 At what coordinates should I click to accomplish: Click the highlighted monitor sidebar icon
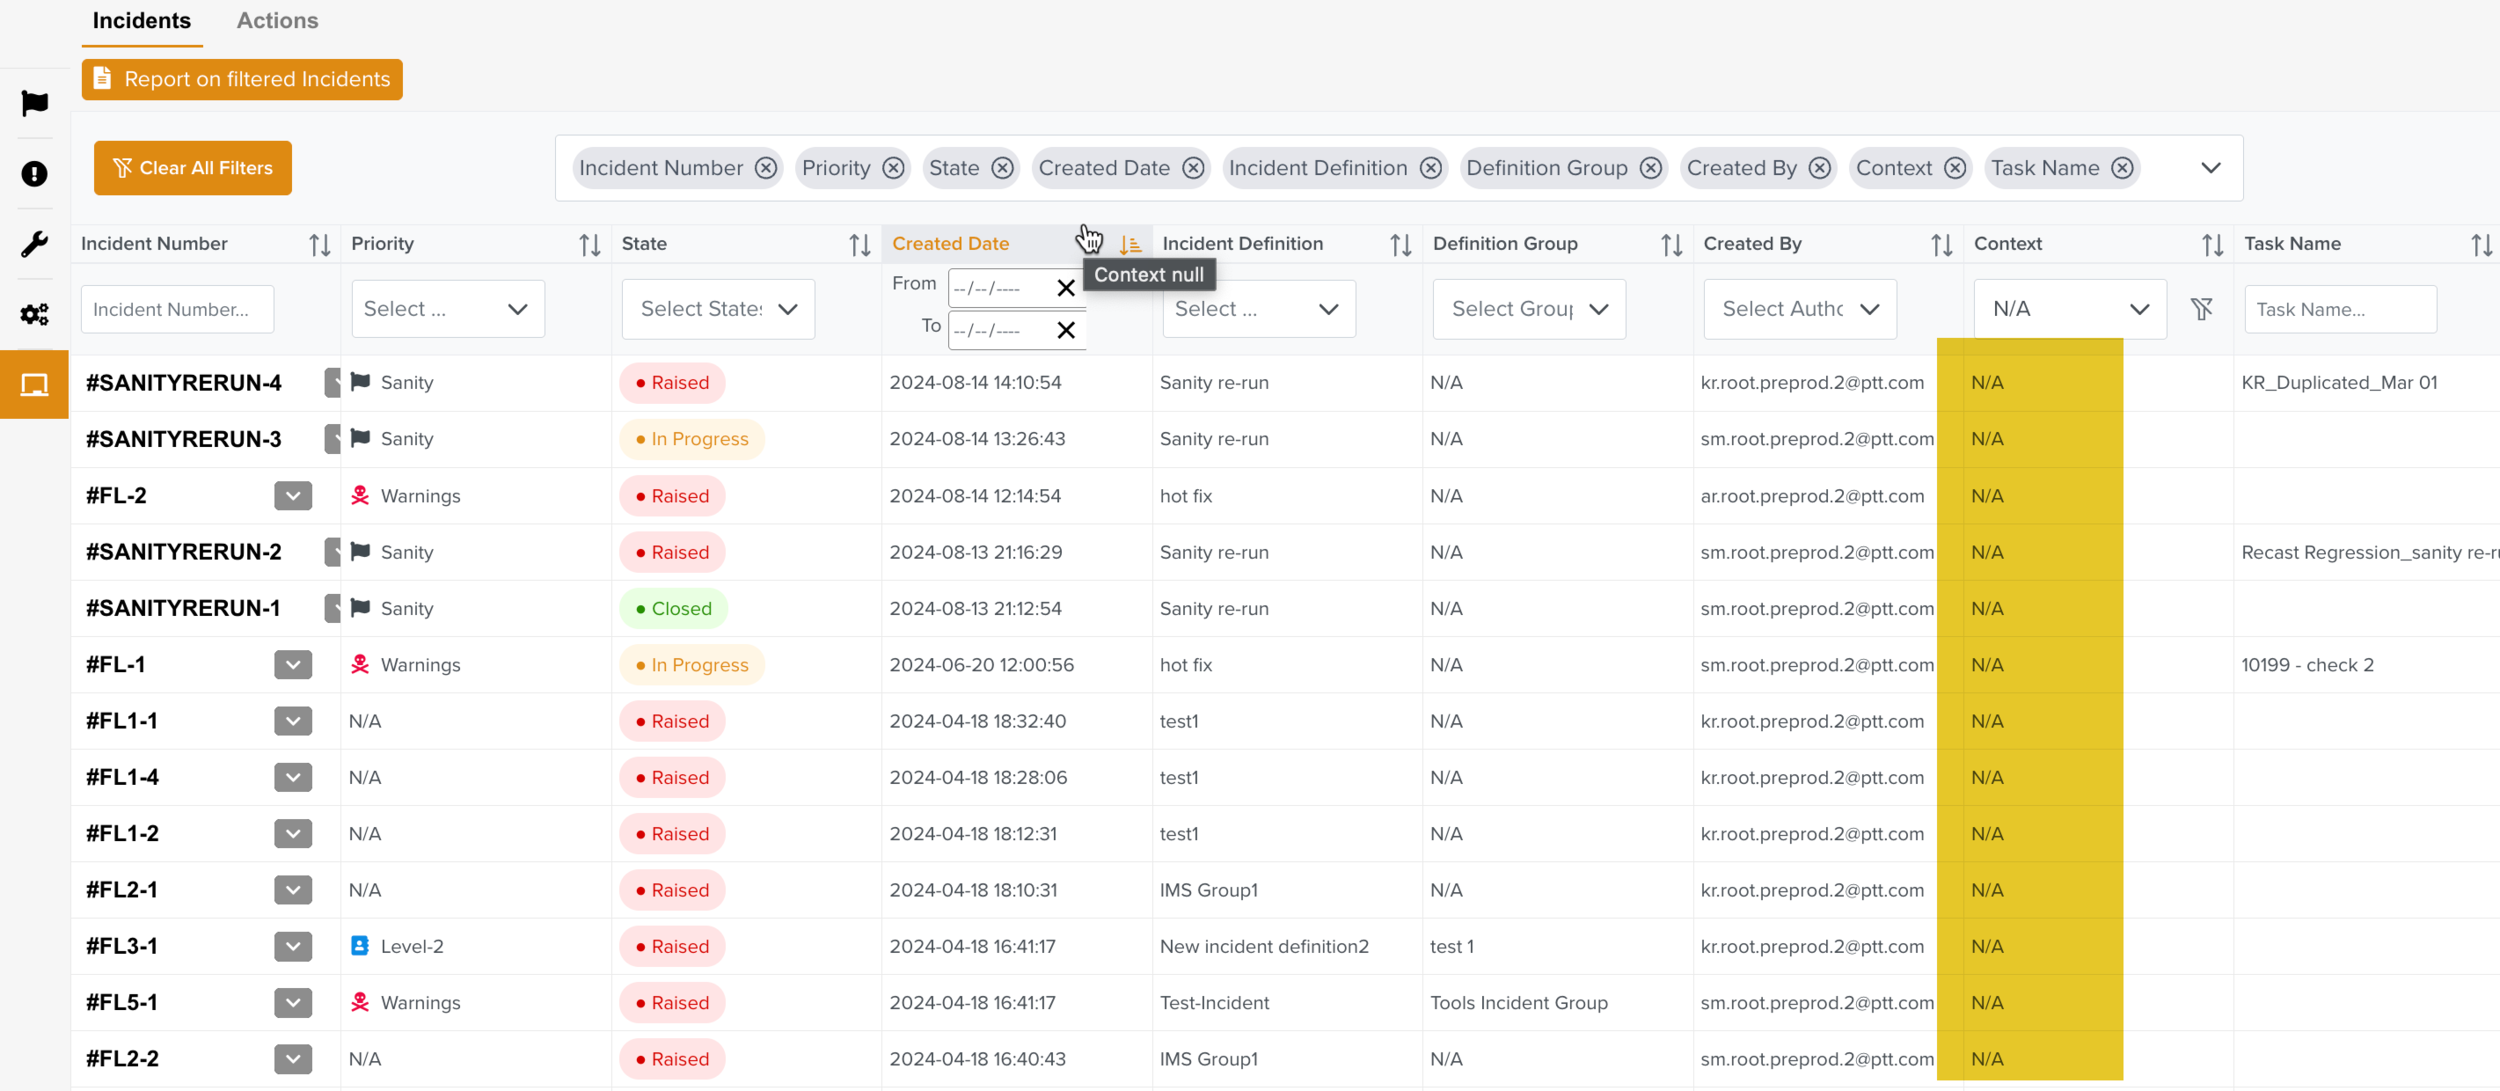pos(34,385)
